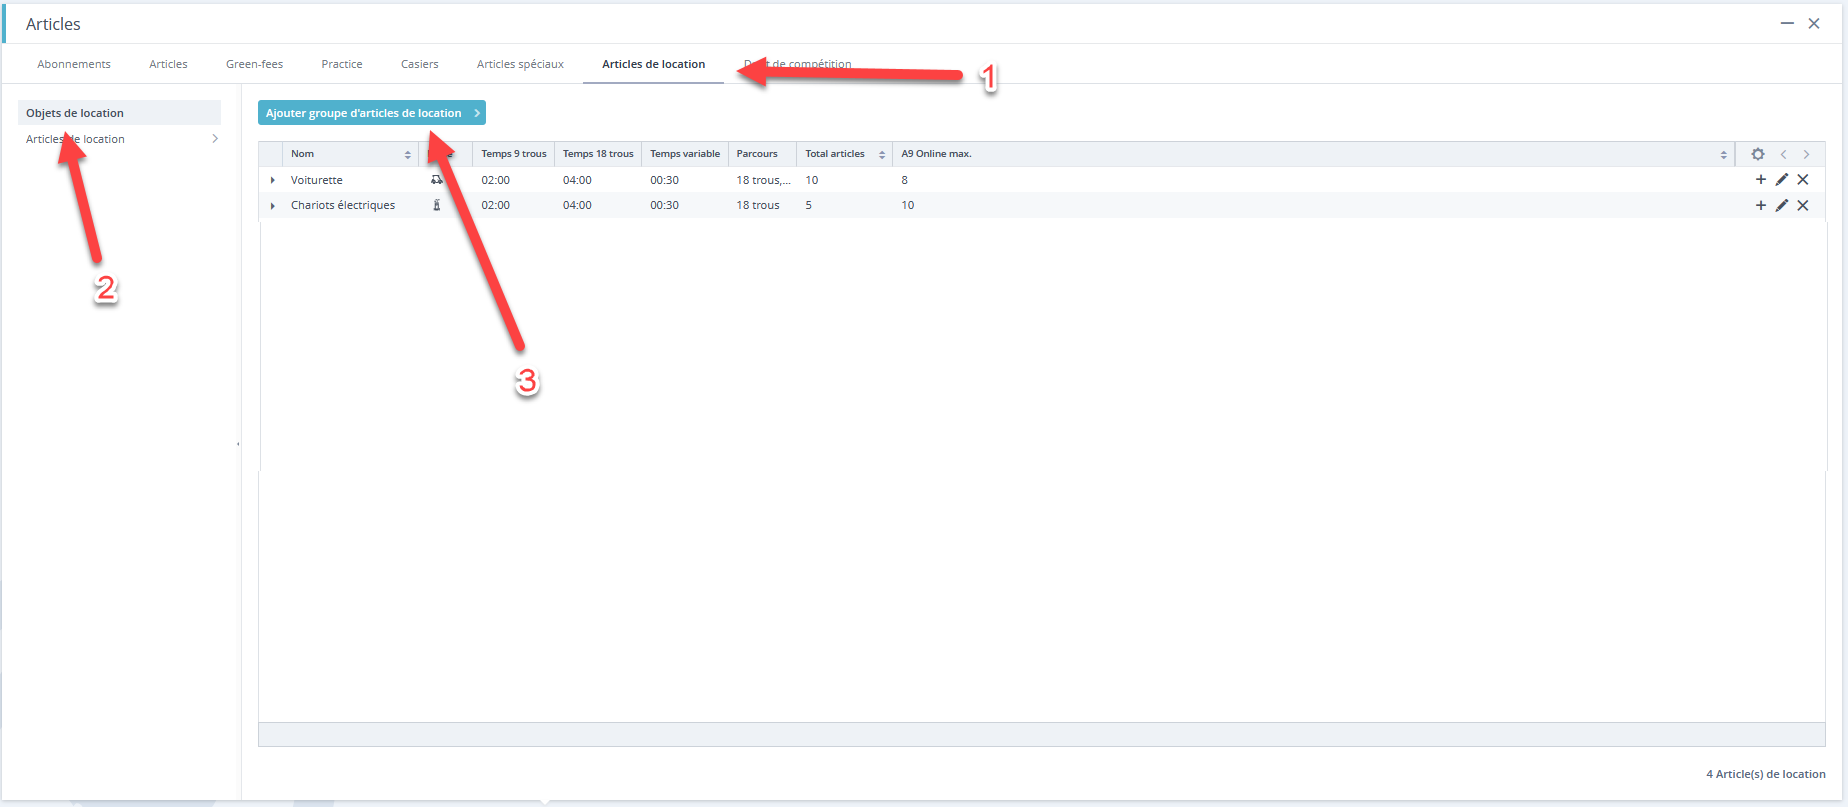Sort by A9 Online max. column arrows

[1723, 154]
